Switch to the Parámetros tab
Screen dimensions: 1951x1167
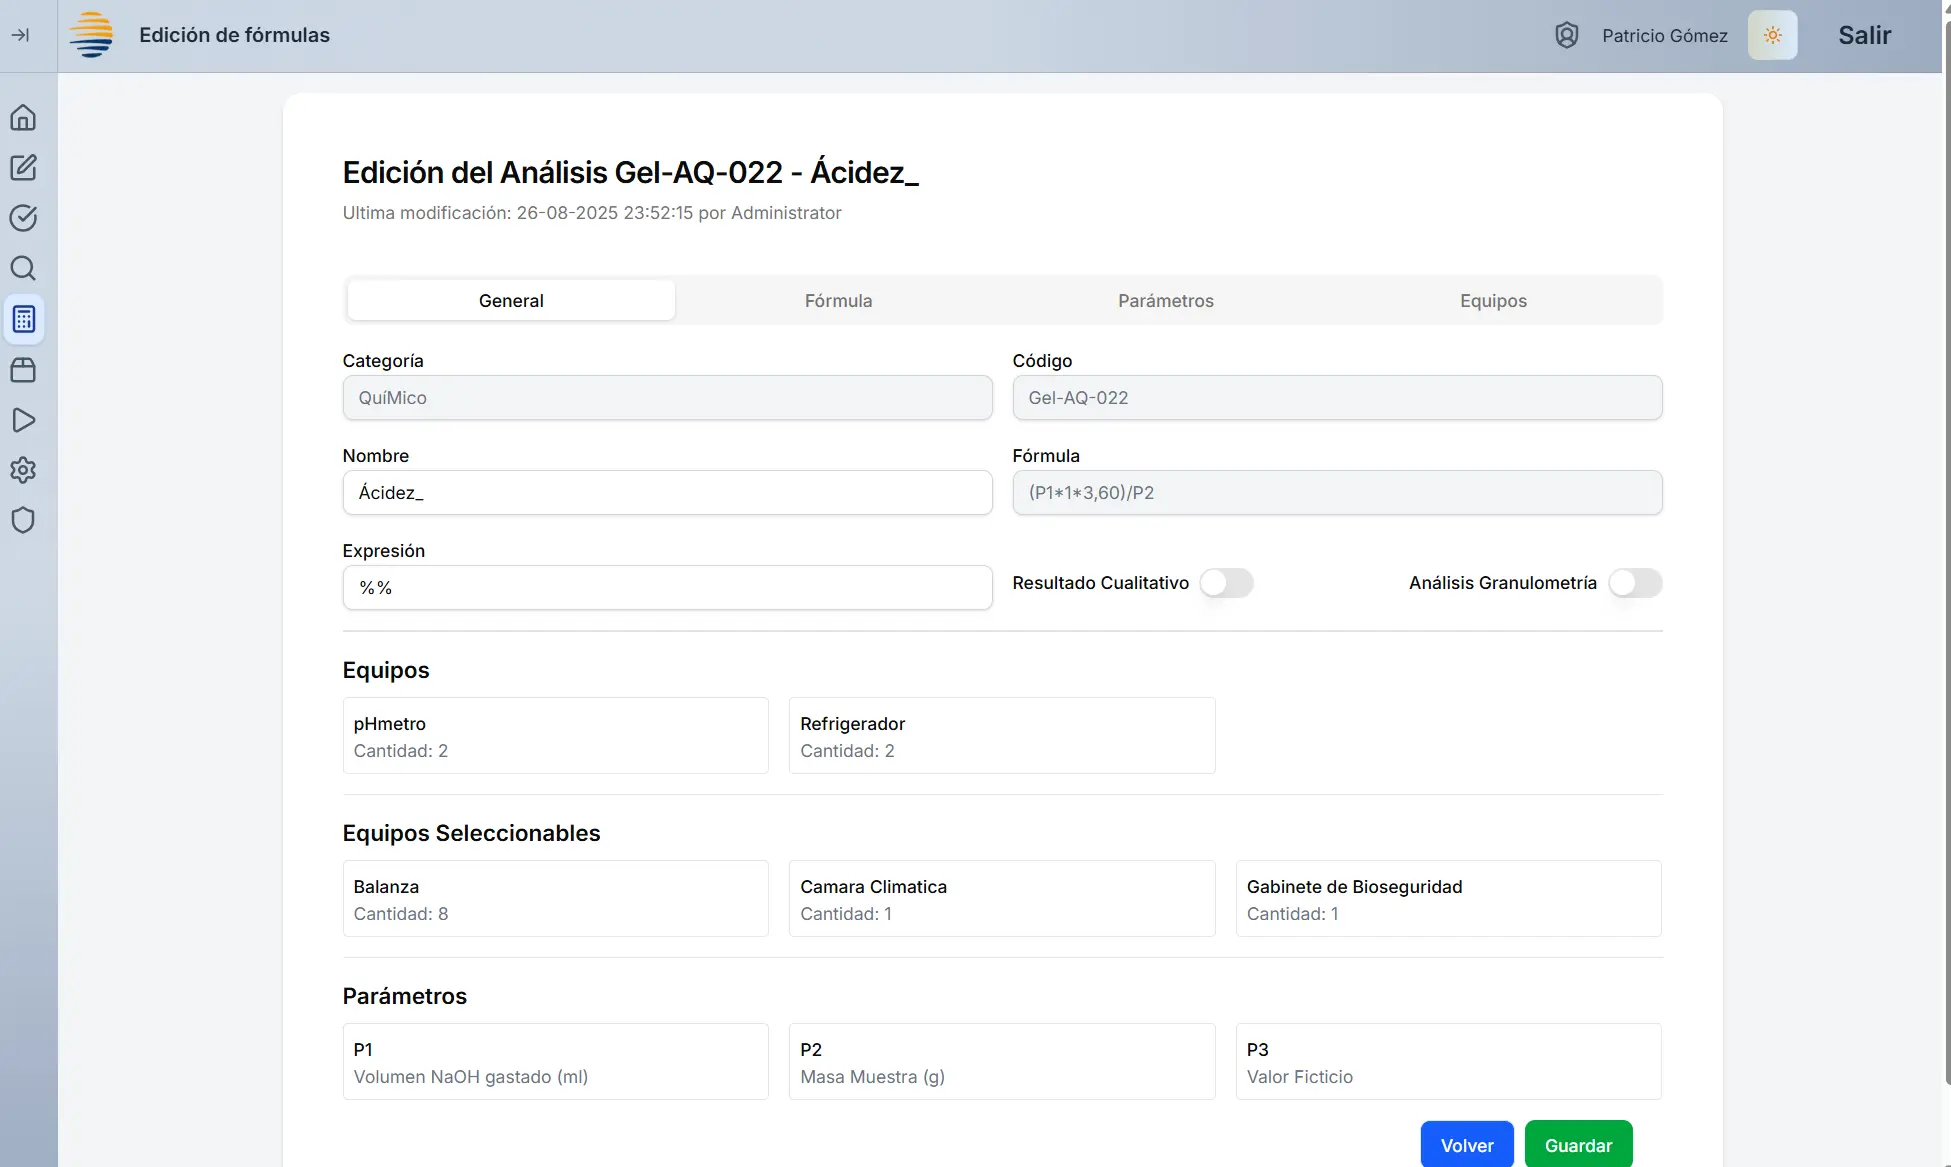(x=1165, y=301)
